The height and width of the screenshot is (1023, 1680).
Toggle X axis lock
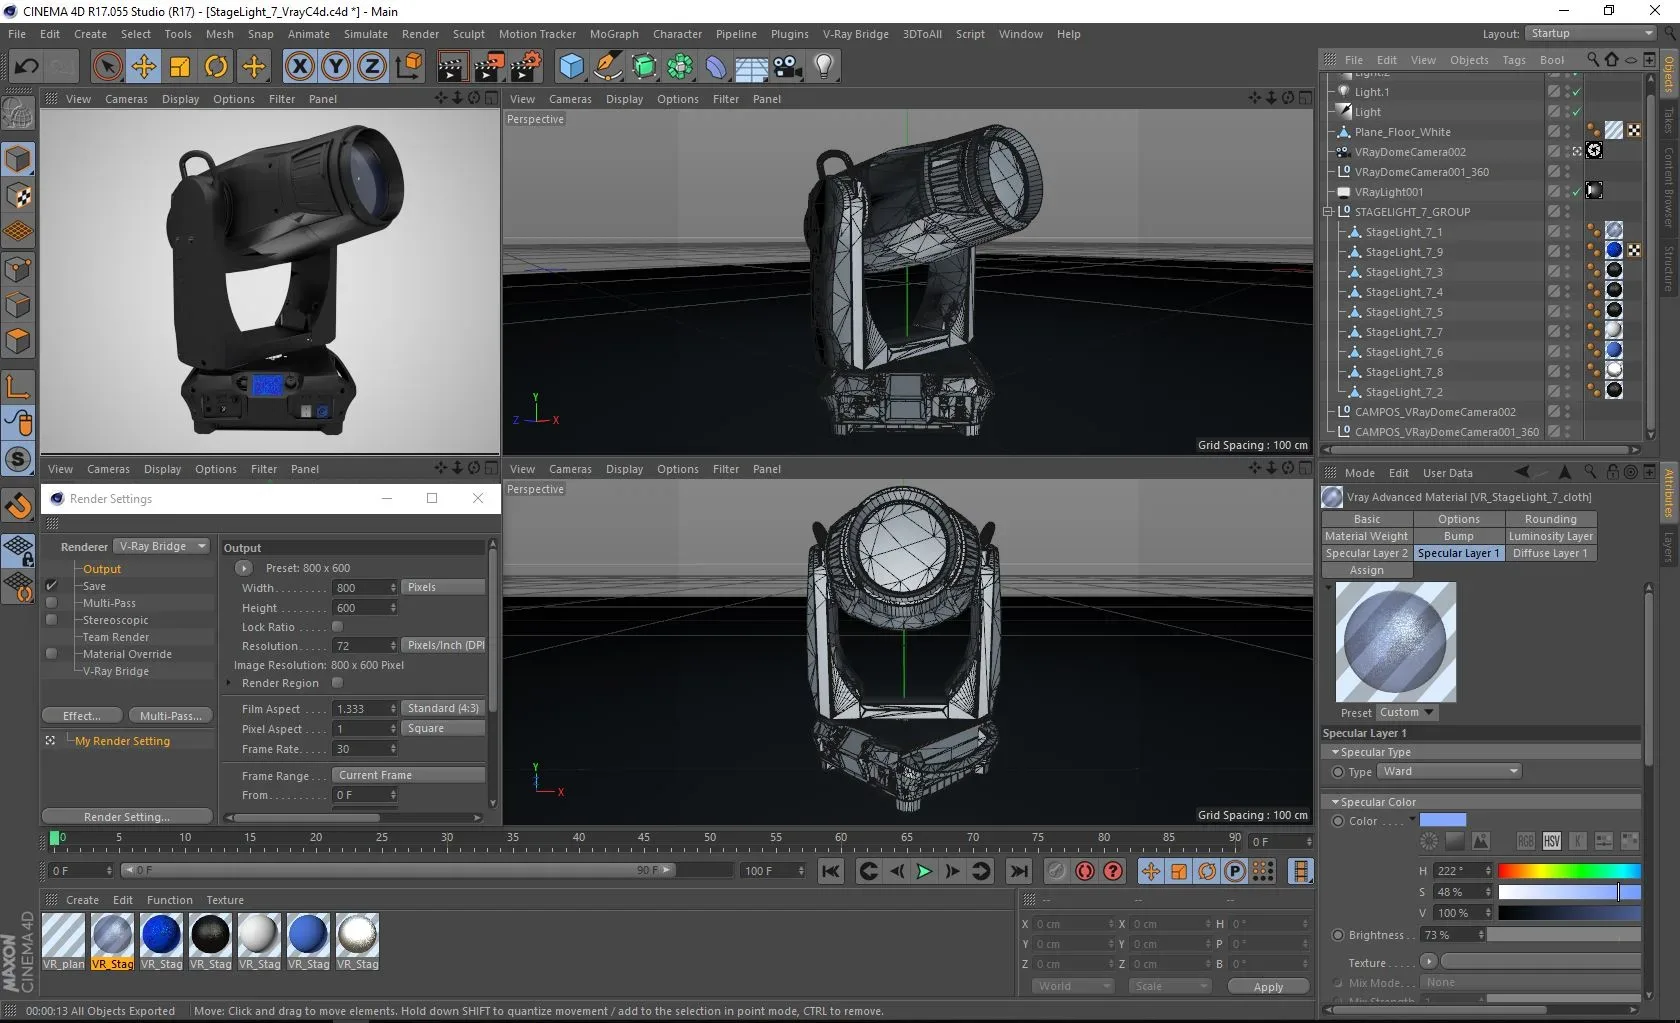pyautogui.click(x=299, y=67)
